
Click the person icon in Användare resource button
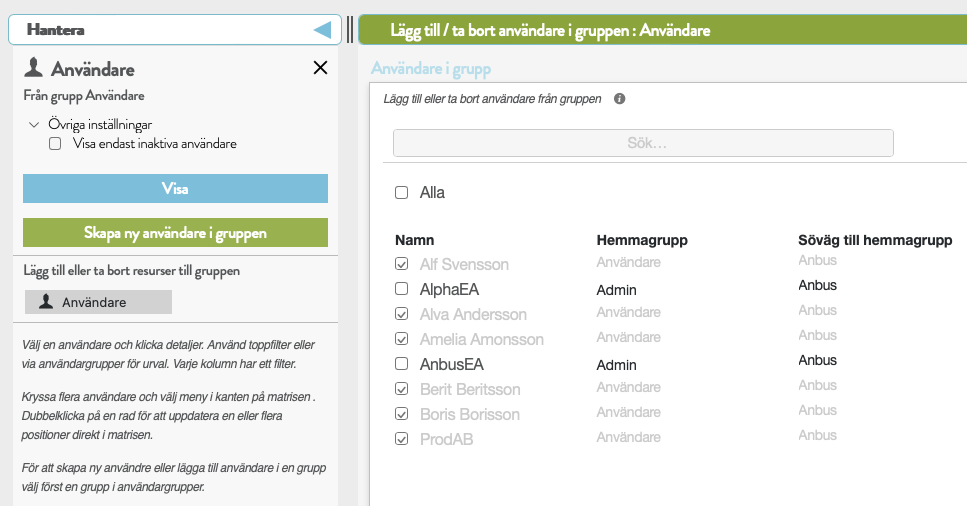(46, 301)
